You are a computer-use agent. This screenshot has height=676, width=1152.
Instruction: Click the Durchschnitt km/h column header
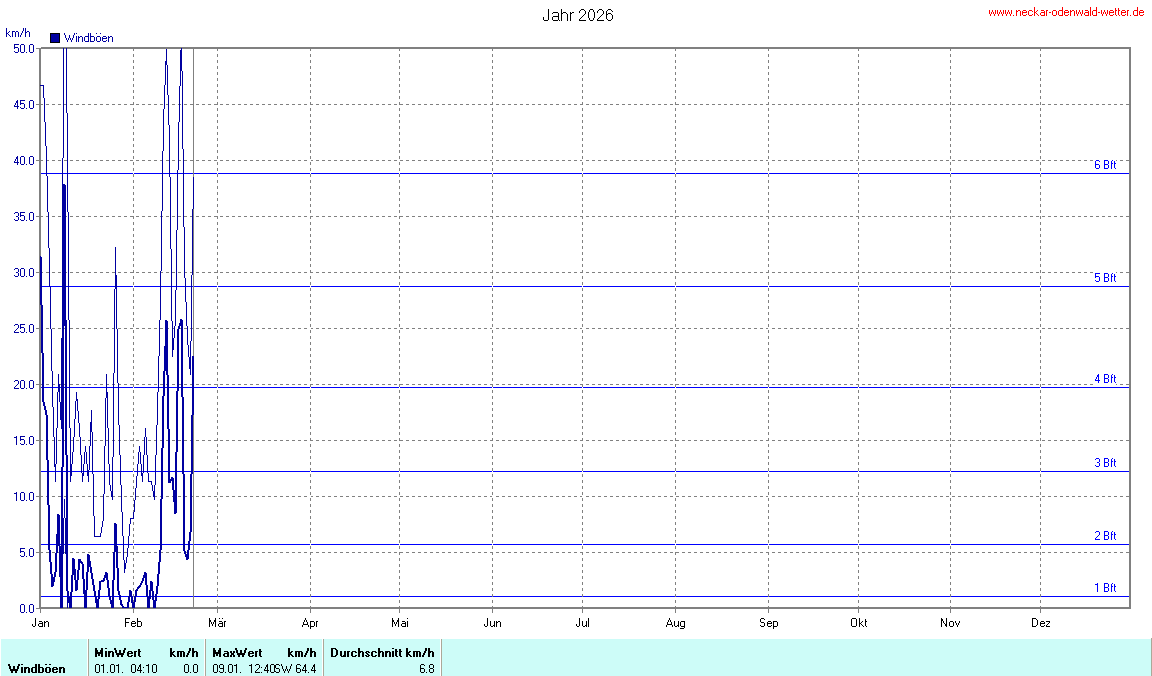tap(382, 653)
